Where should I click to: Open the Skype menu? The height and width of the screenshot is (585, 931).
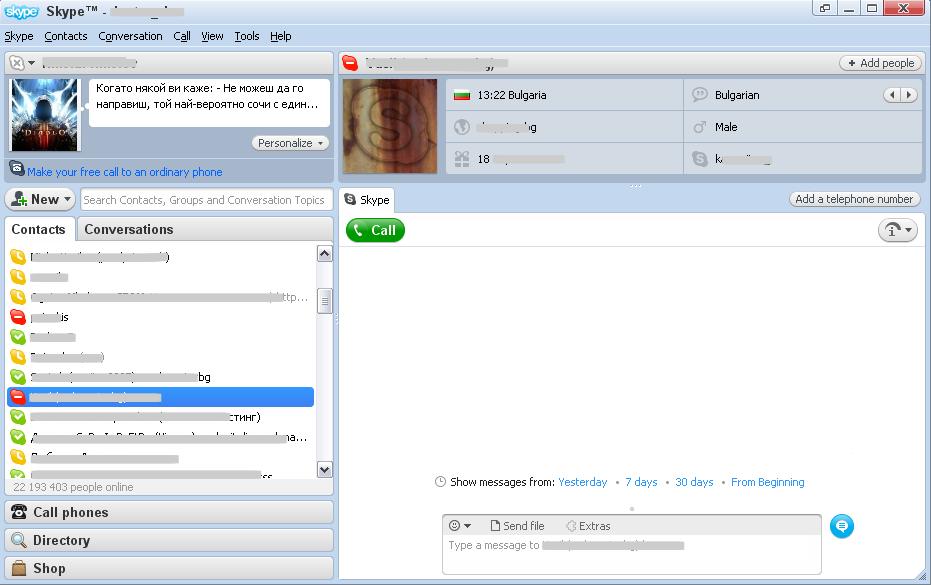click(19, 36)
